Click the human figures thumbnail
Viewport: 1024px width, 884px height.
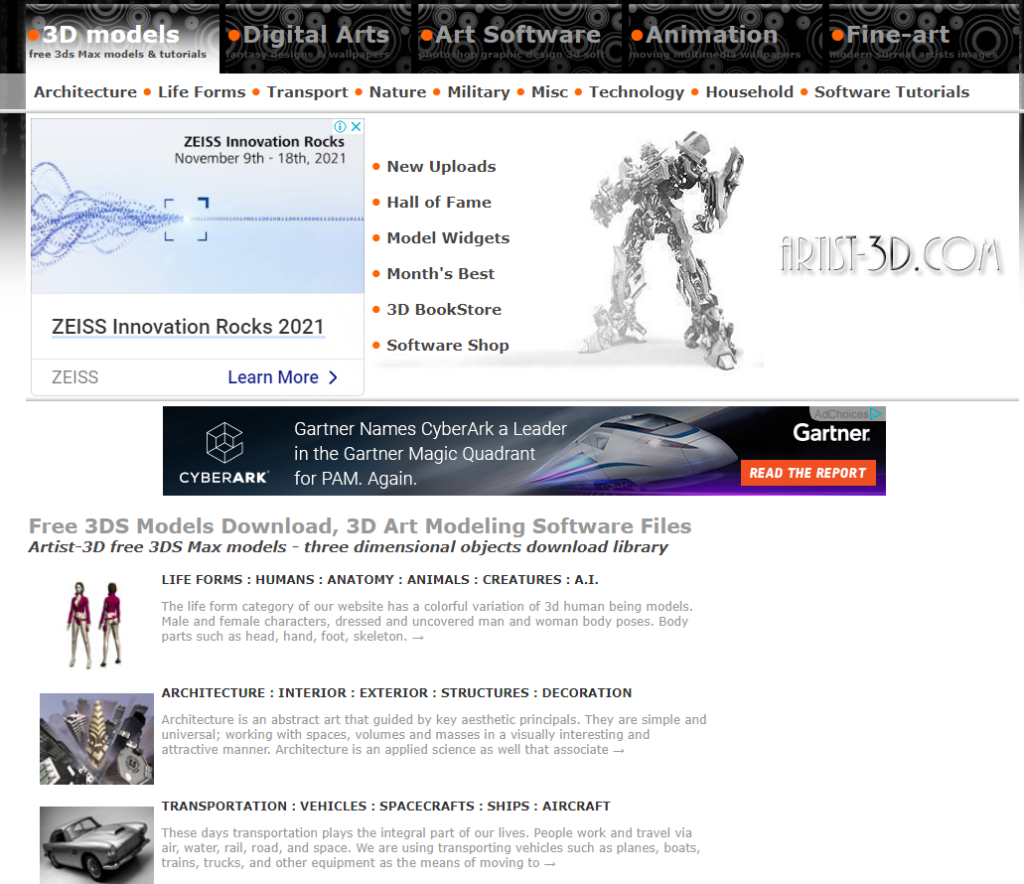[x=96, y=624]
